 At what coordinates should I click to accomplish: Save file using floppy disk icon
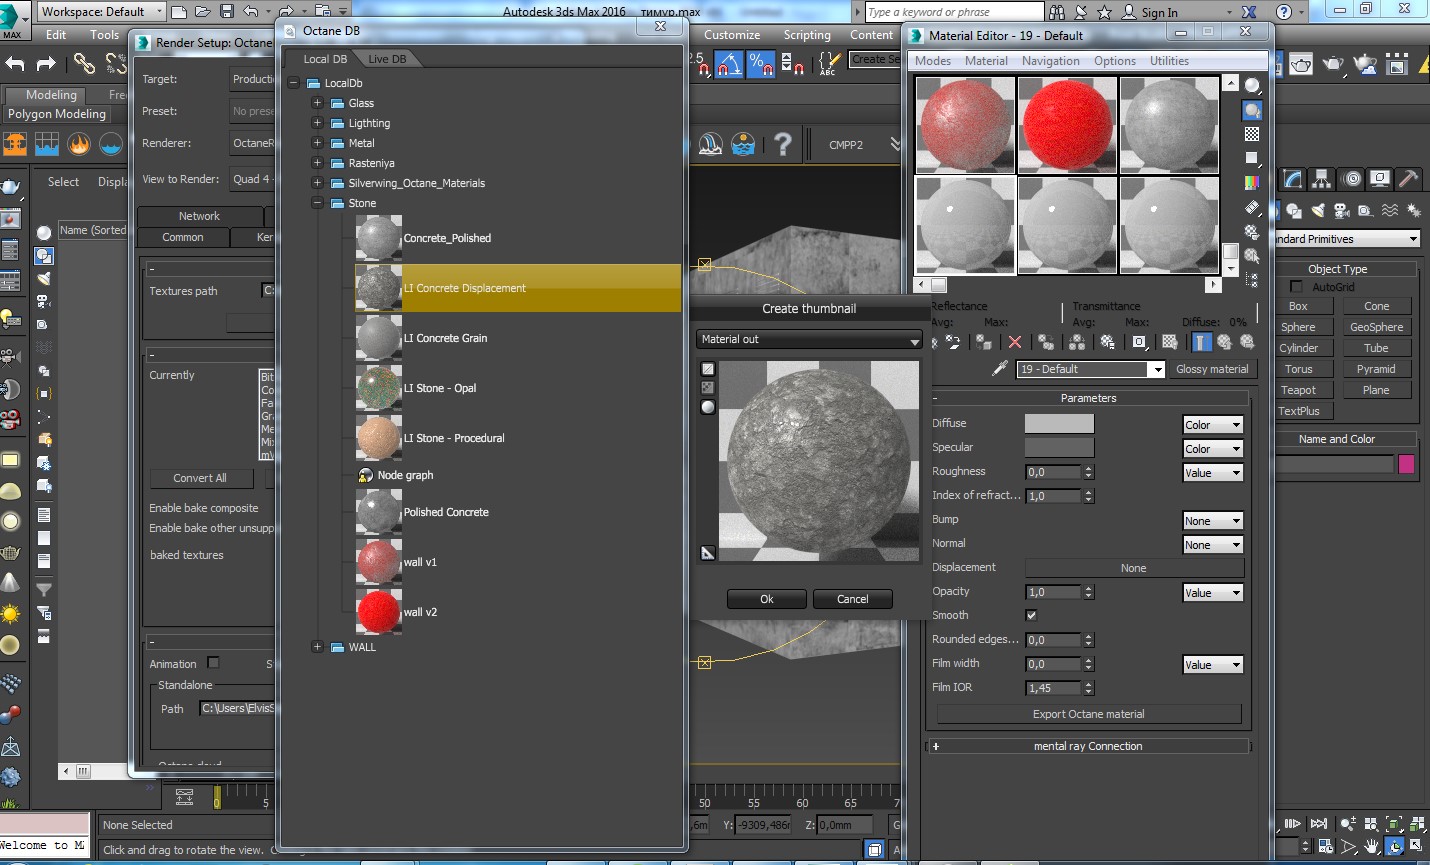point(226,12)
